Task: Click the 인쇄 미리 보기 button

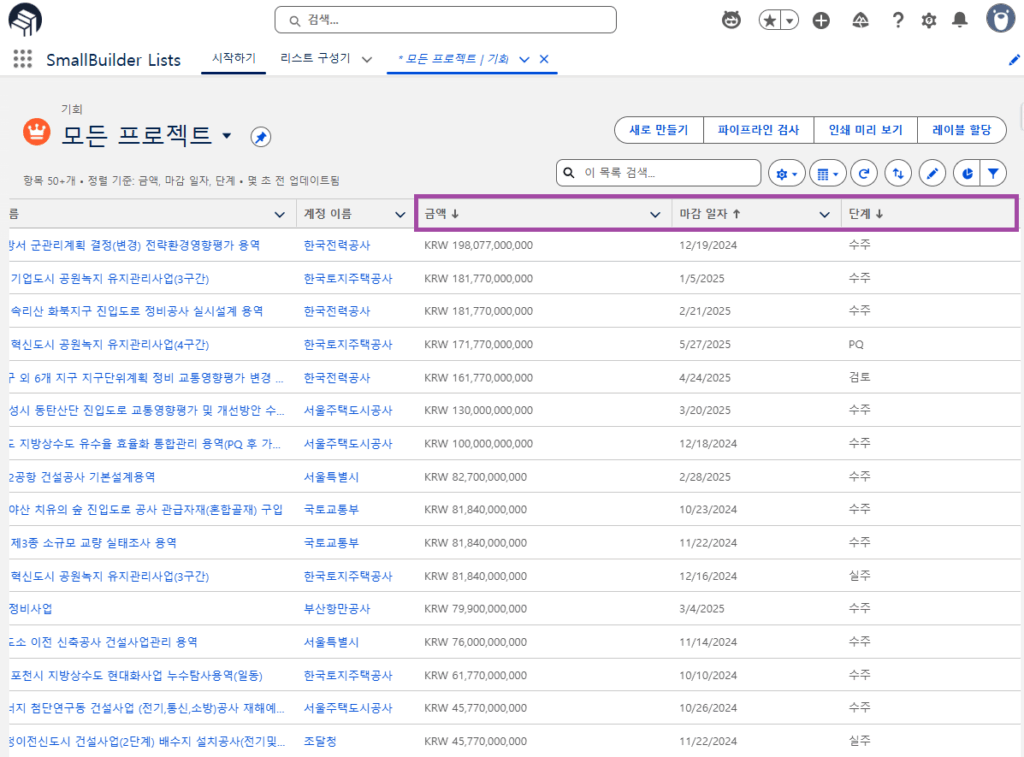Action: (x=865, y=130)
